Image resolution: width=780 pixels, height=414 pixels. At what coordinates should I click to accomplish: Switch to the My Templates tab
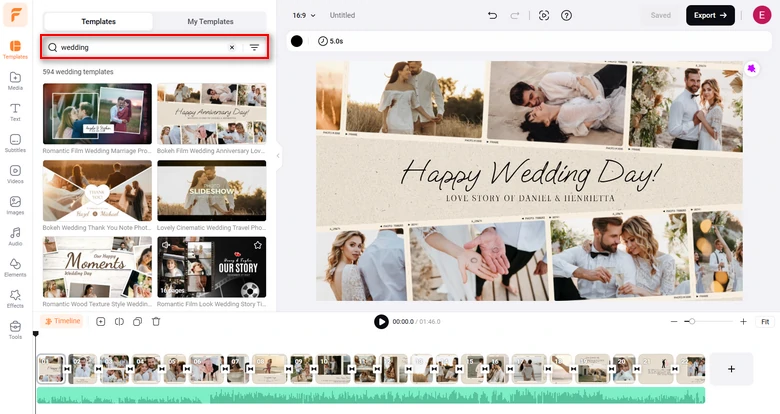pyautogui.click(x=210, y=21)
